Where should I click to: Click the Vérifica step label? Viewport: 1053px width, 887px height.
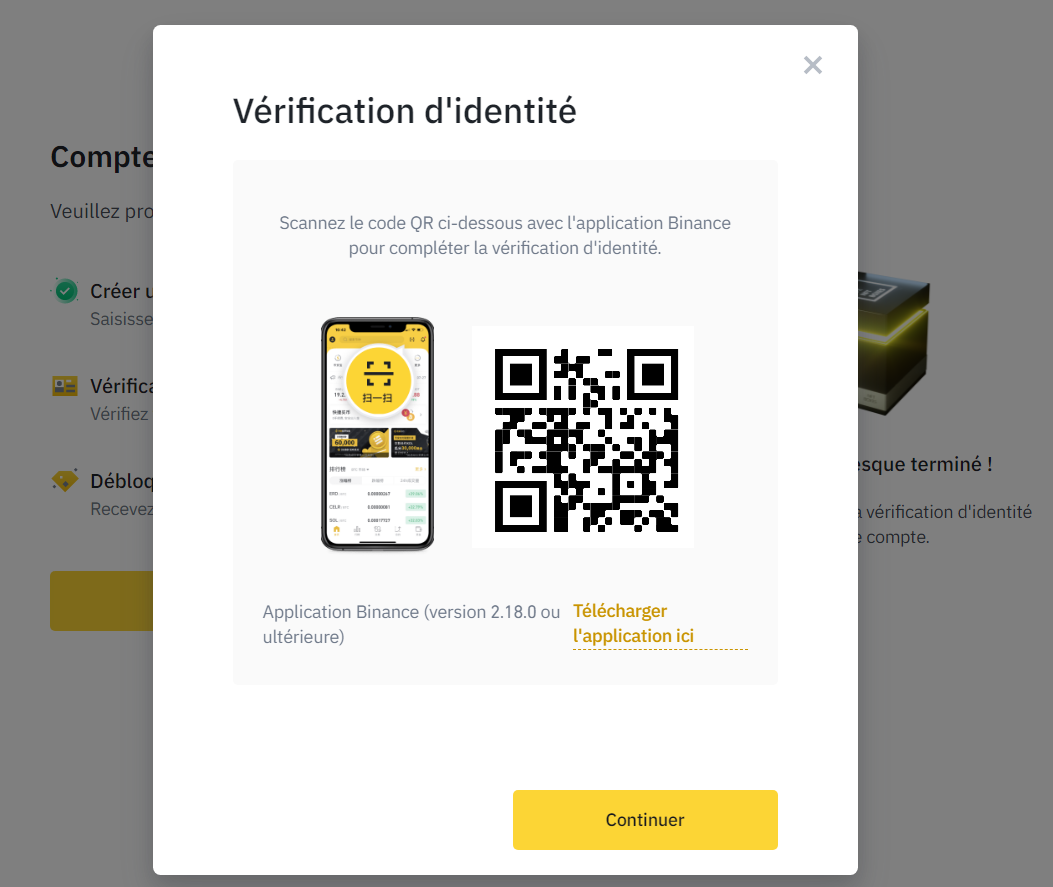point(122,386)
